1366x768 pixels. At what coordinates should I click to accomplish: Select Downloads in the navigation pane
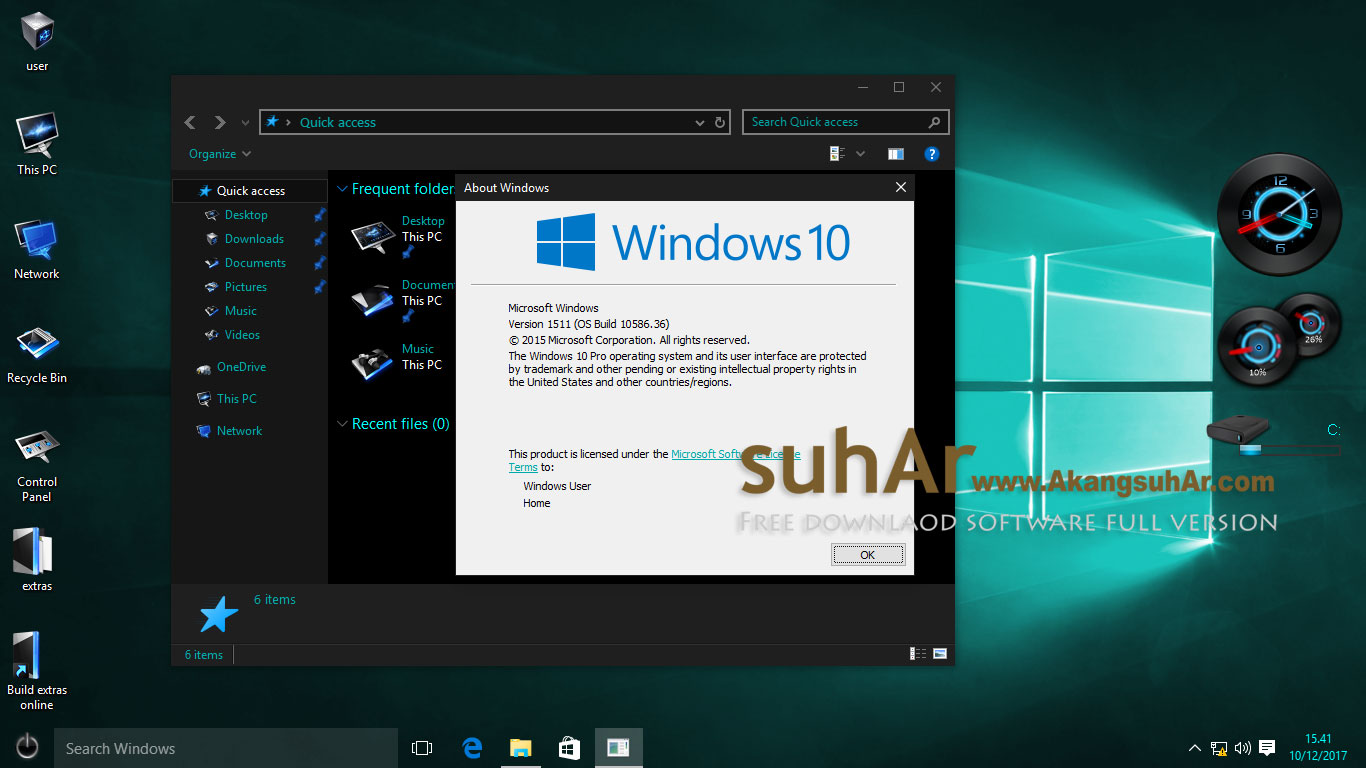(x=254, y=239)
